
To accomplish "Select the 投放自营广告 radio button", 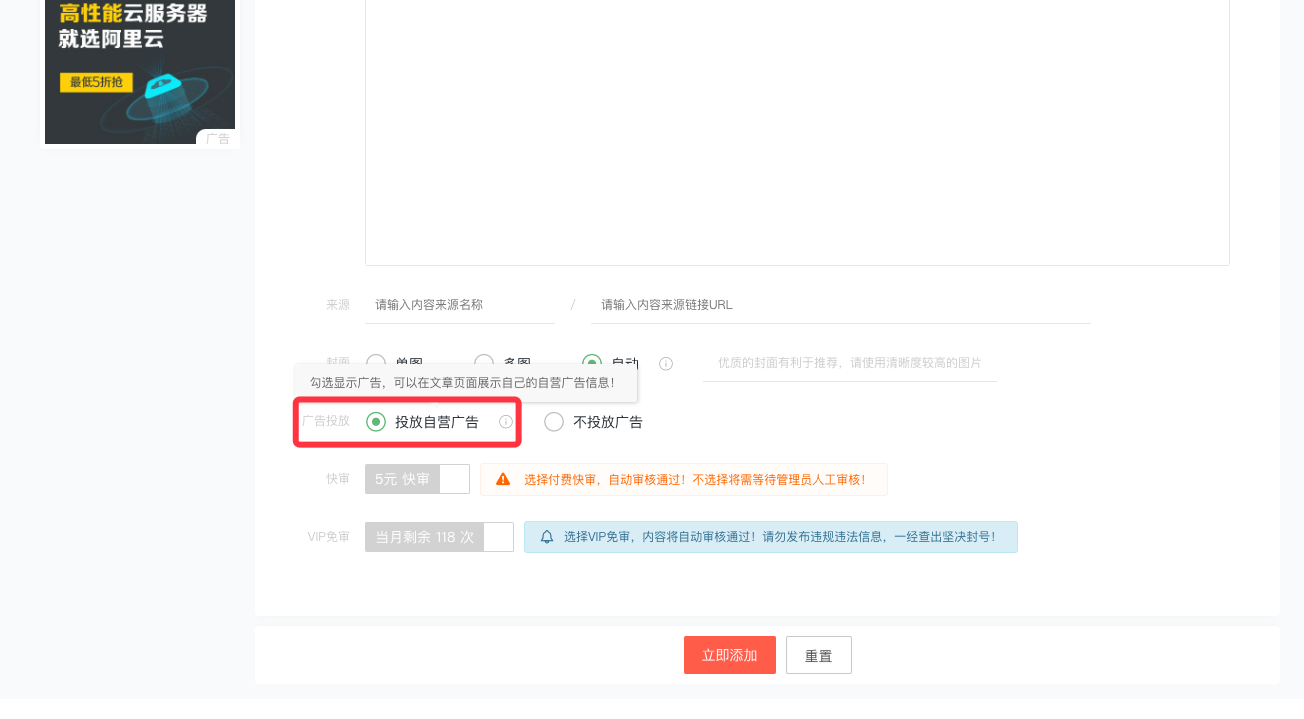I will [x=376, y=422].
